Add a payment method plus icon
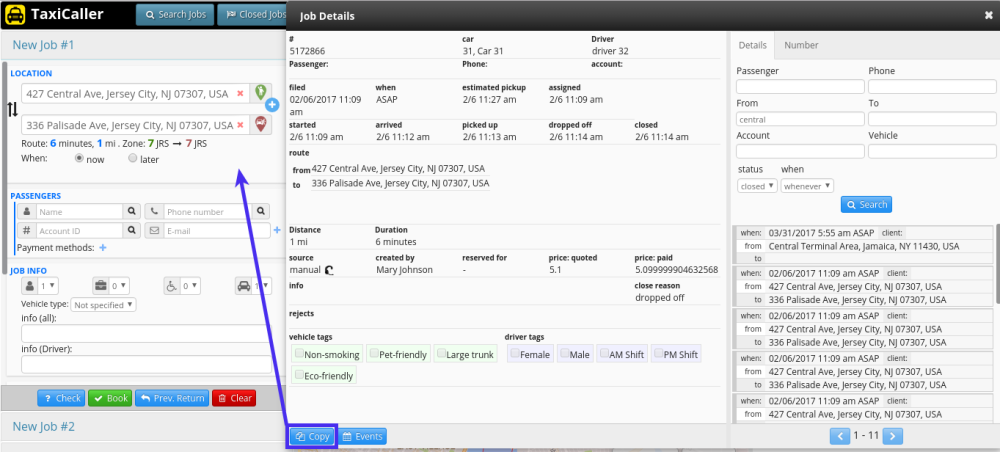The width and height of the screenshot is (1000, 452). coord(103,247)
